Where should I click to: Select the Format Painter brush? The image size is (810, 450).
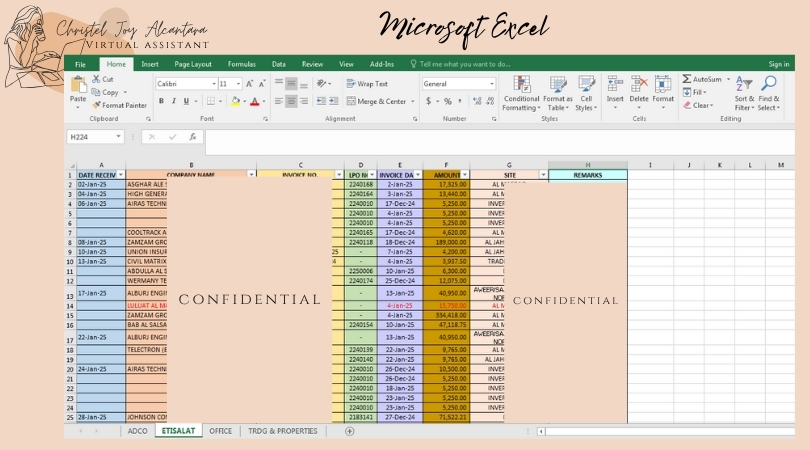point(122,104)
